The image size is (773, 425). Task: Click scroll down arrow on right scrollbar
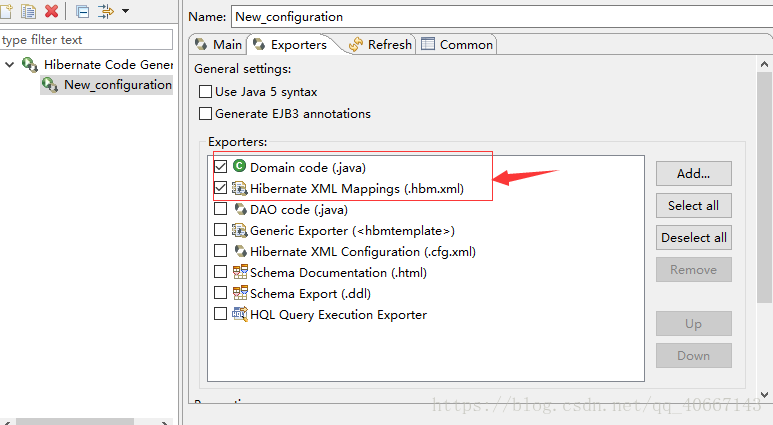764,394
